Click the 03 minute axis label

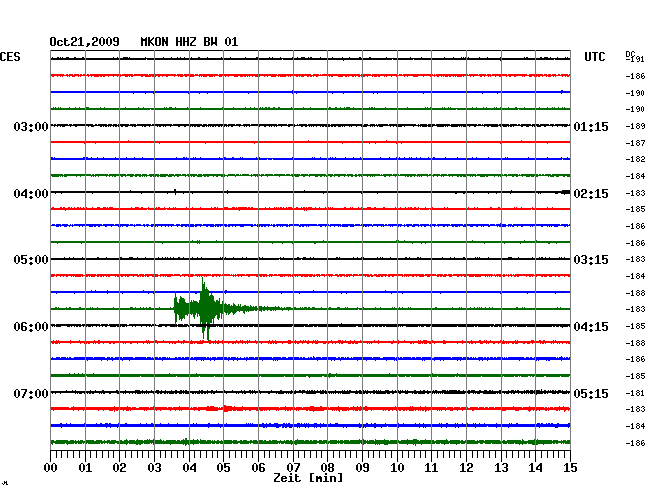pos(154,467)
